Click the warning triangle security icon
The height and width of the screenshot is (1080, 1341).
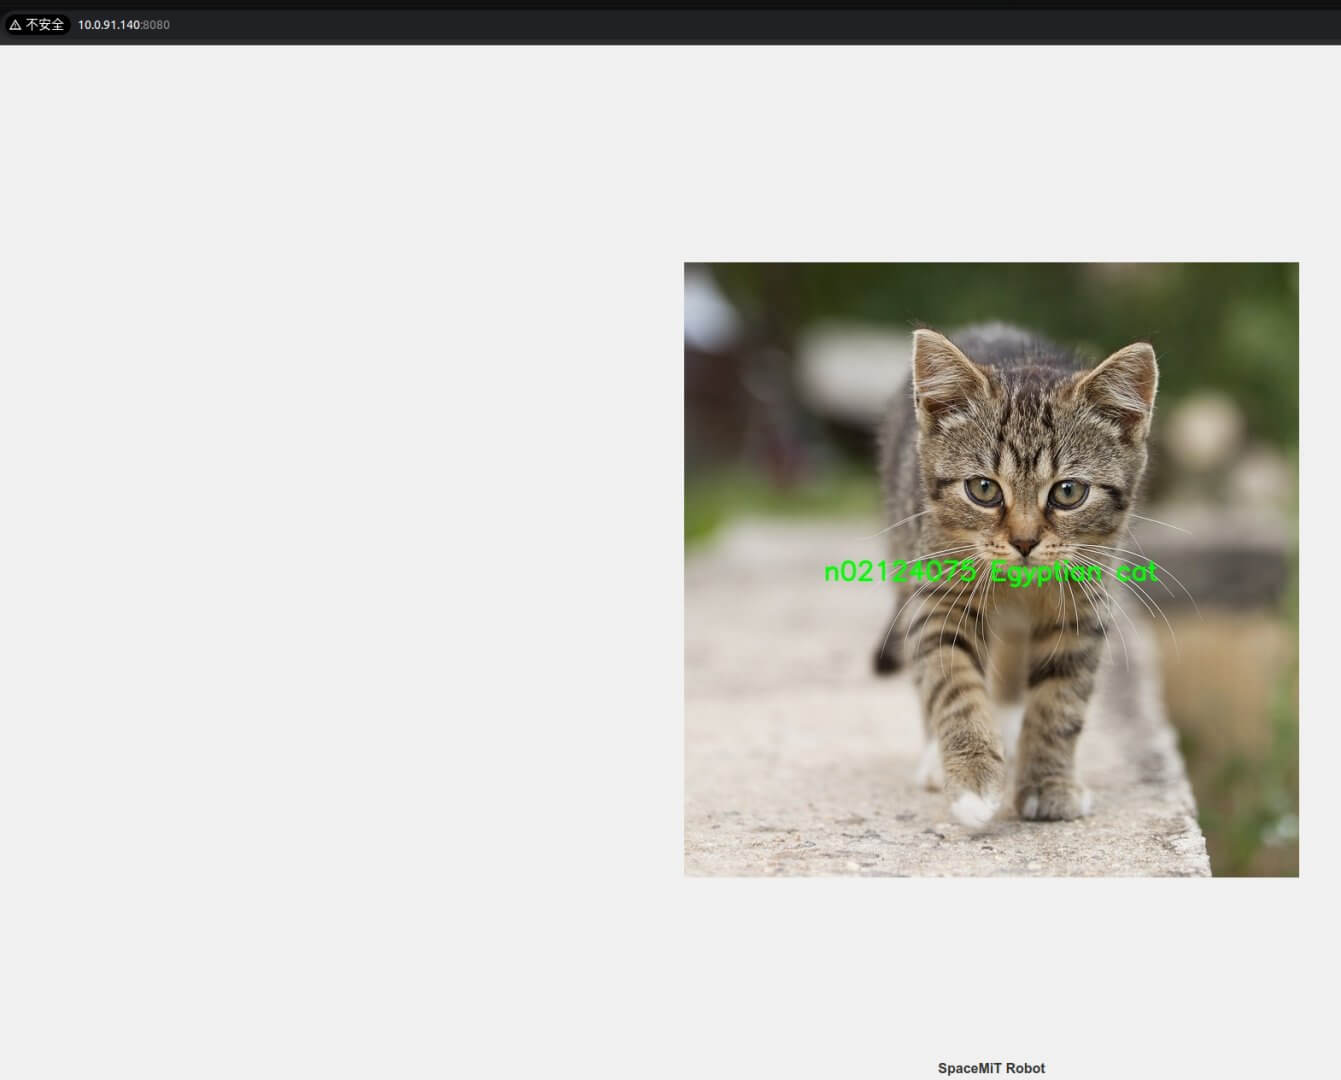coord(15,25)
